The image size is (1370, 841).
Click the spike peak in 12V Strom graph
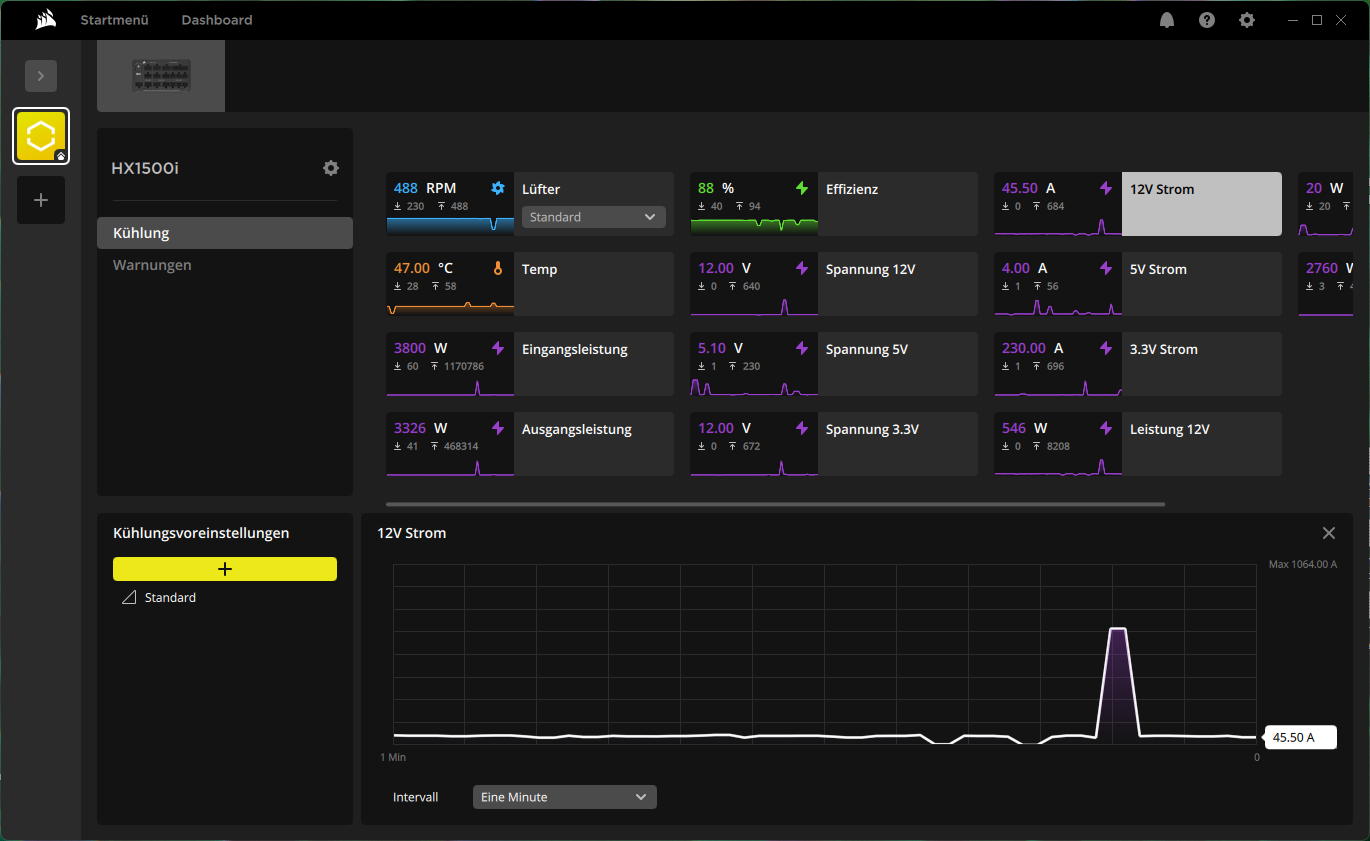pyautogui.click(x=1118, y=630)
